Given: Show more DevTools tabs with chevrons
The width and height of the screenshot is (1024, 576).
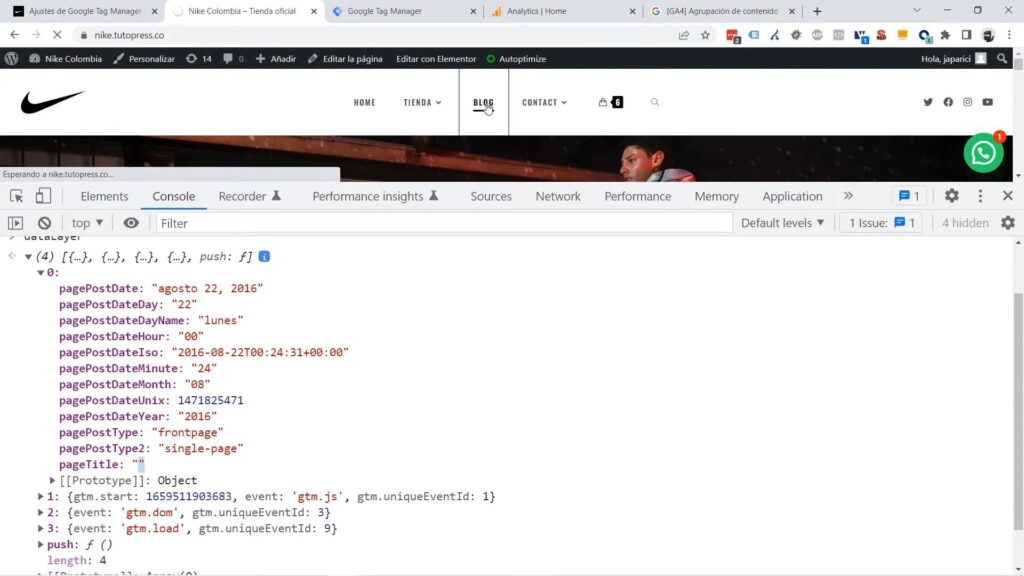Looking at the screenshot, I should 848,196.
